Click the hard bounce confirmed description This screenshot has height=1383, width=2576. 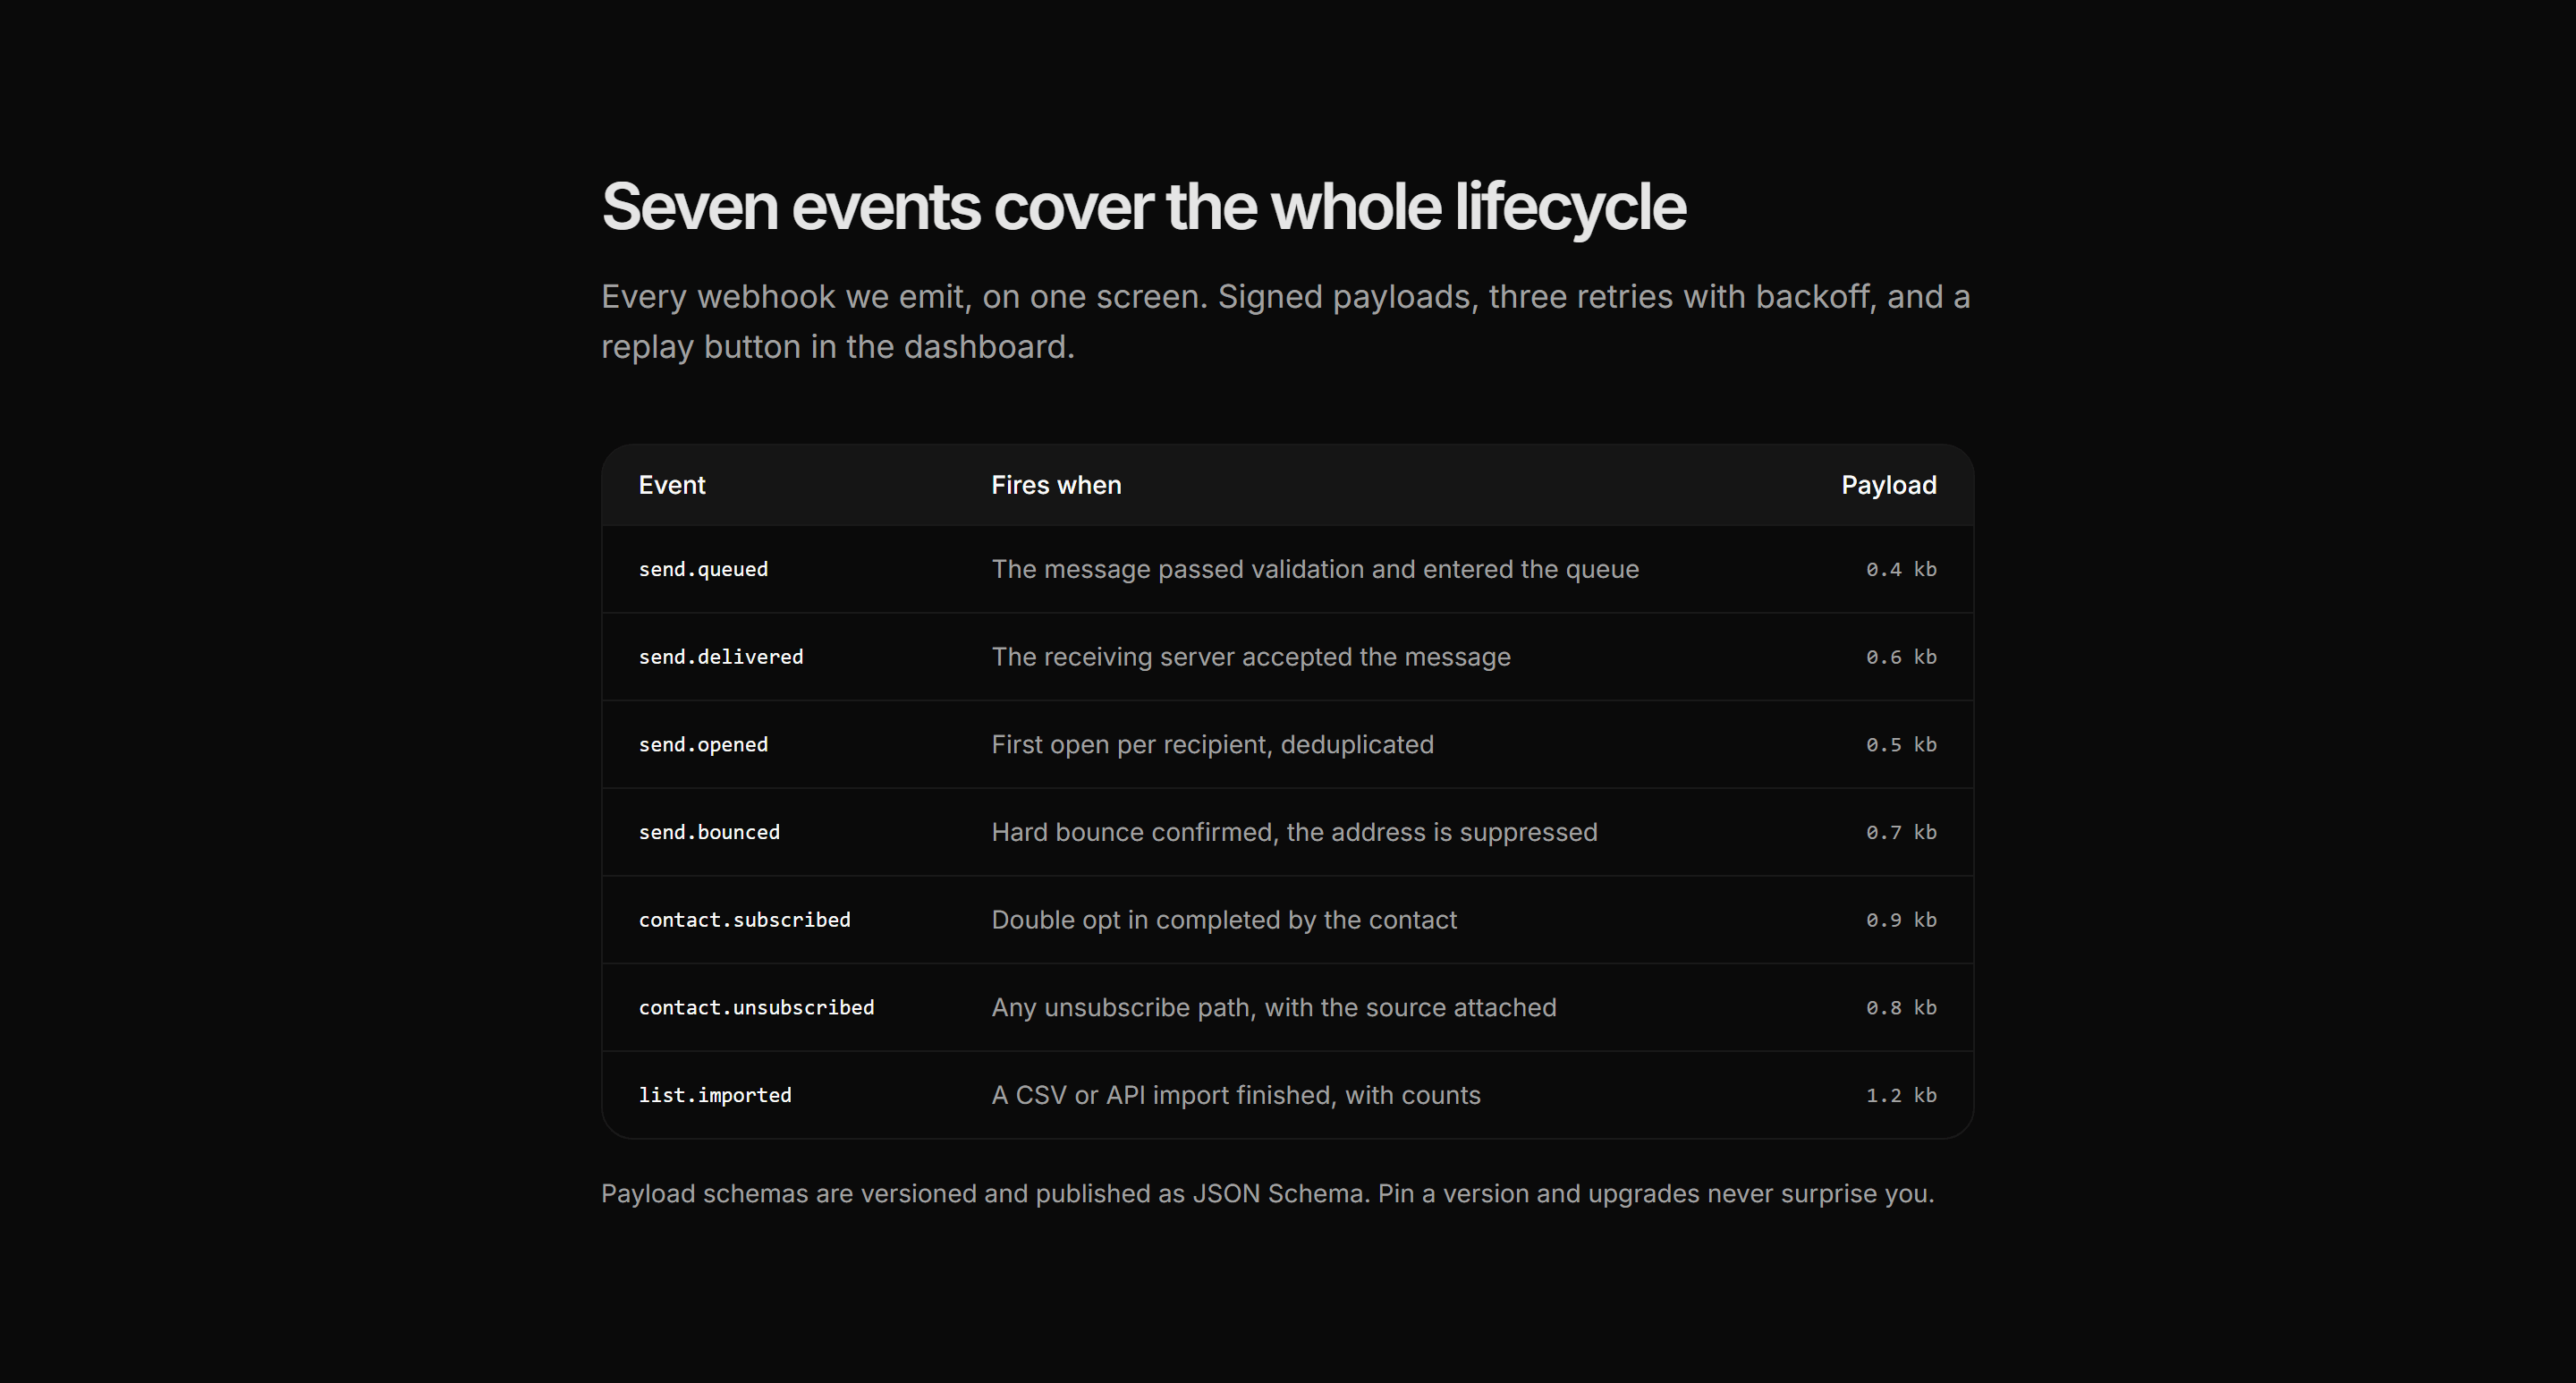coord(1294,832)
